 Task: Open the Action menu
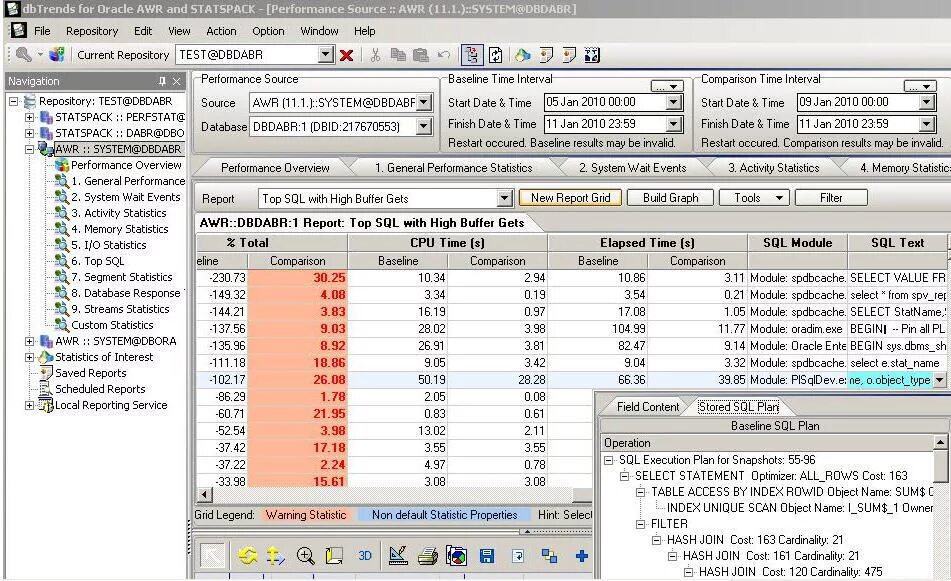tap(221, 31)
